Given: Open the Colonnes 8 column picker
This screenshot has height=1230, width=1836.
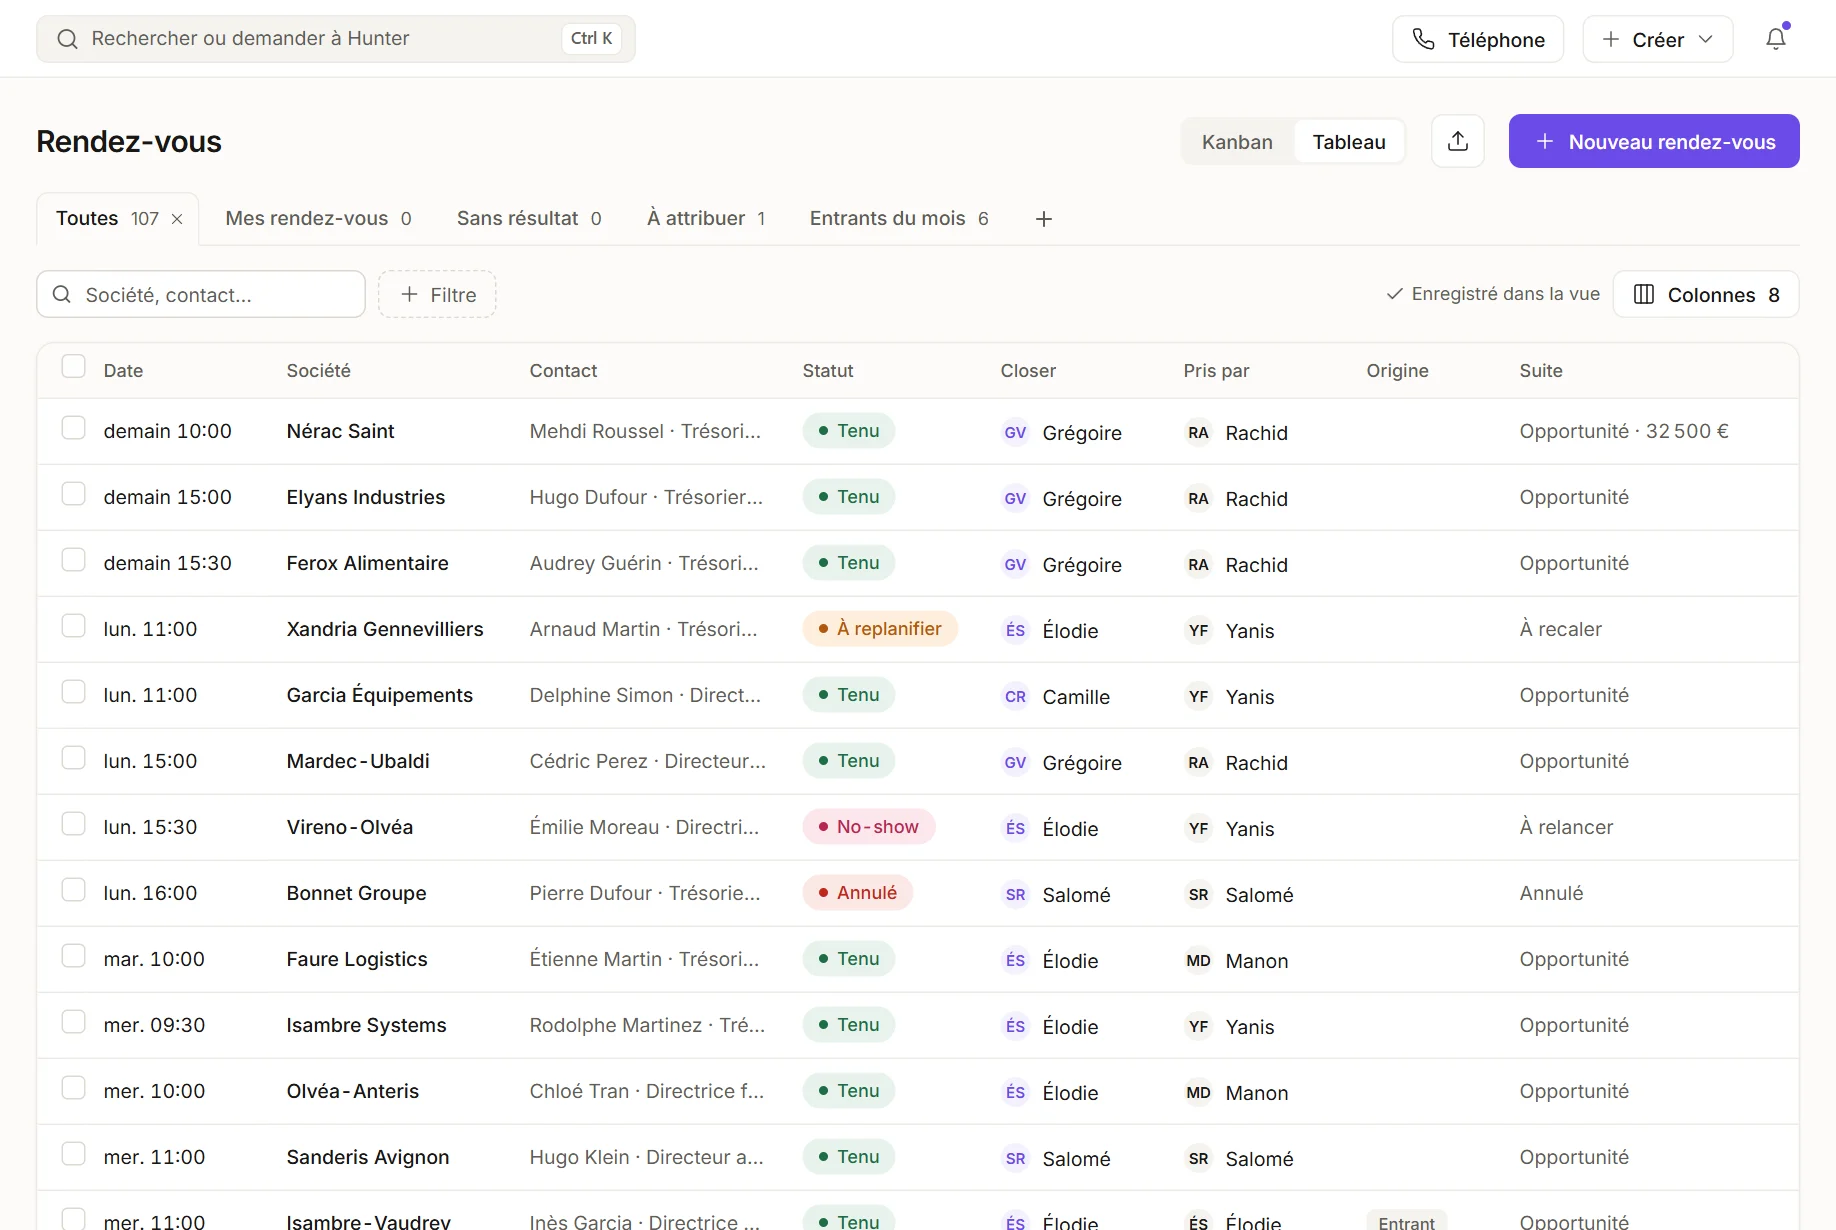Looking at the screenshot, I should coord(1706,294).
